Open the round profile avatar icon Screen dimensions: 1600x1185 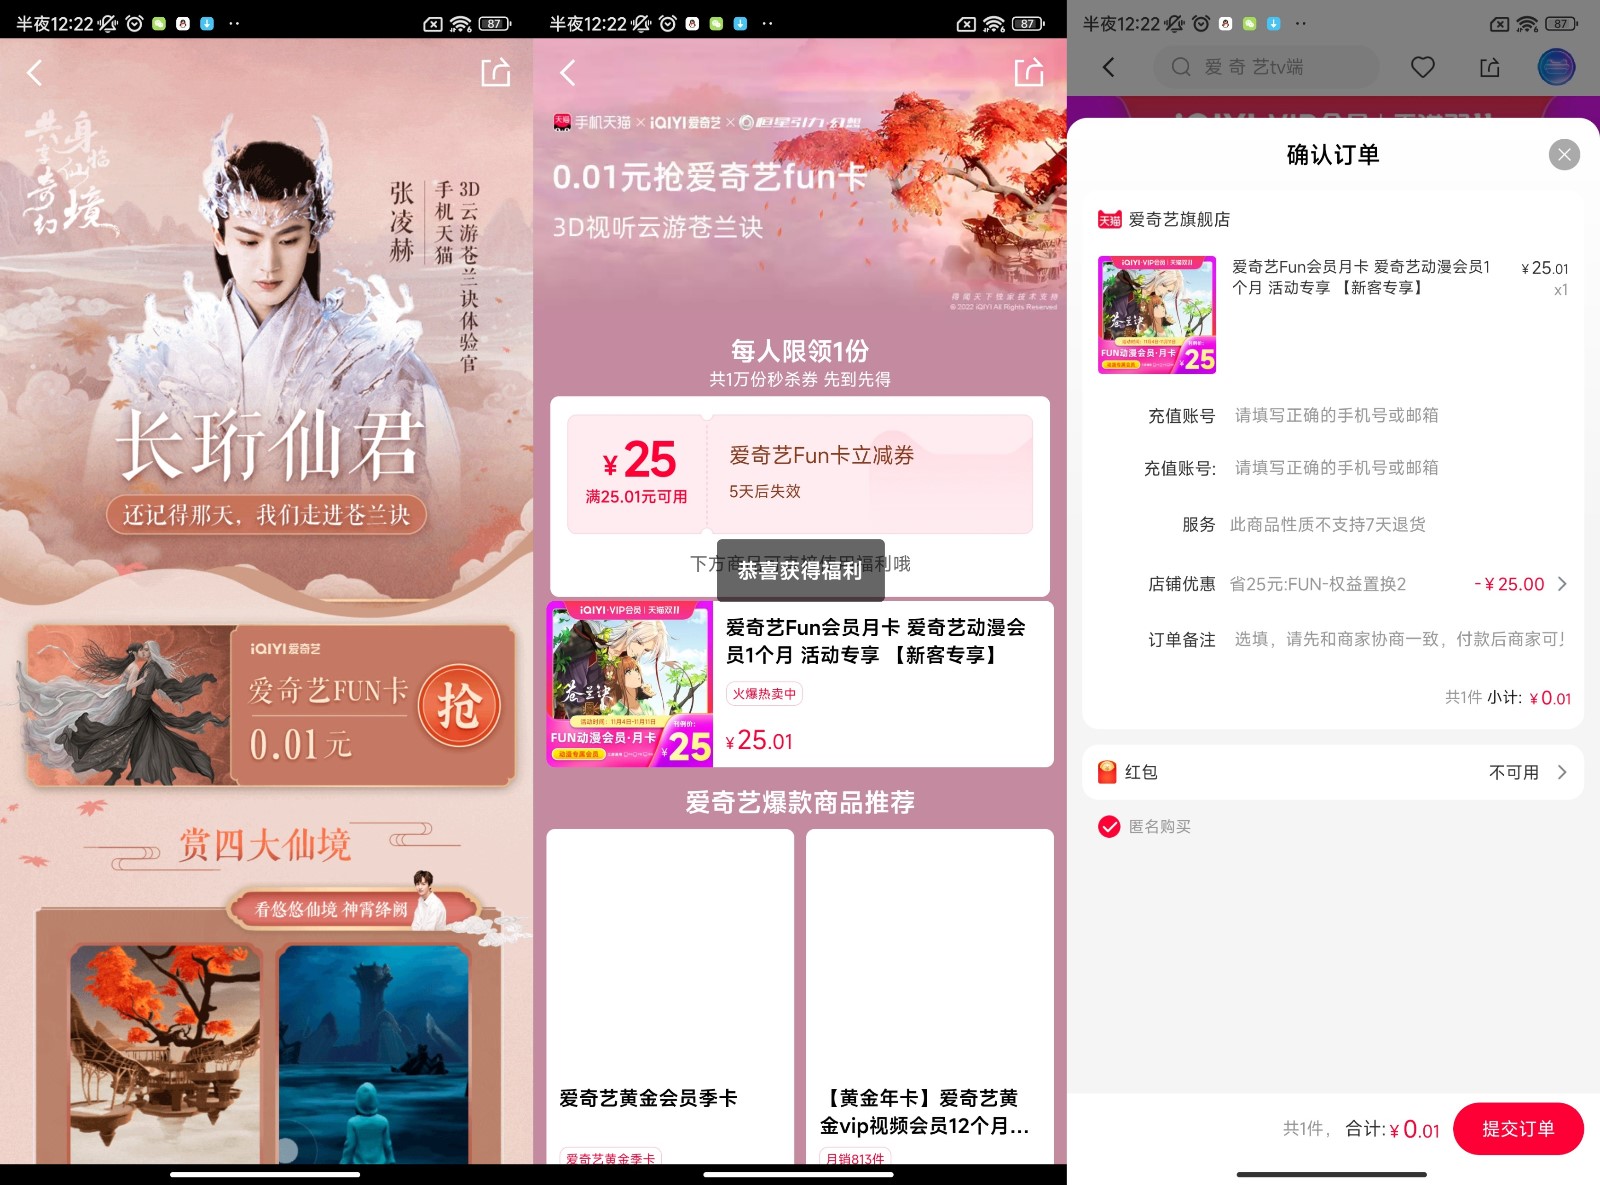[x=1556, y=67]
